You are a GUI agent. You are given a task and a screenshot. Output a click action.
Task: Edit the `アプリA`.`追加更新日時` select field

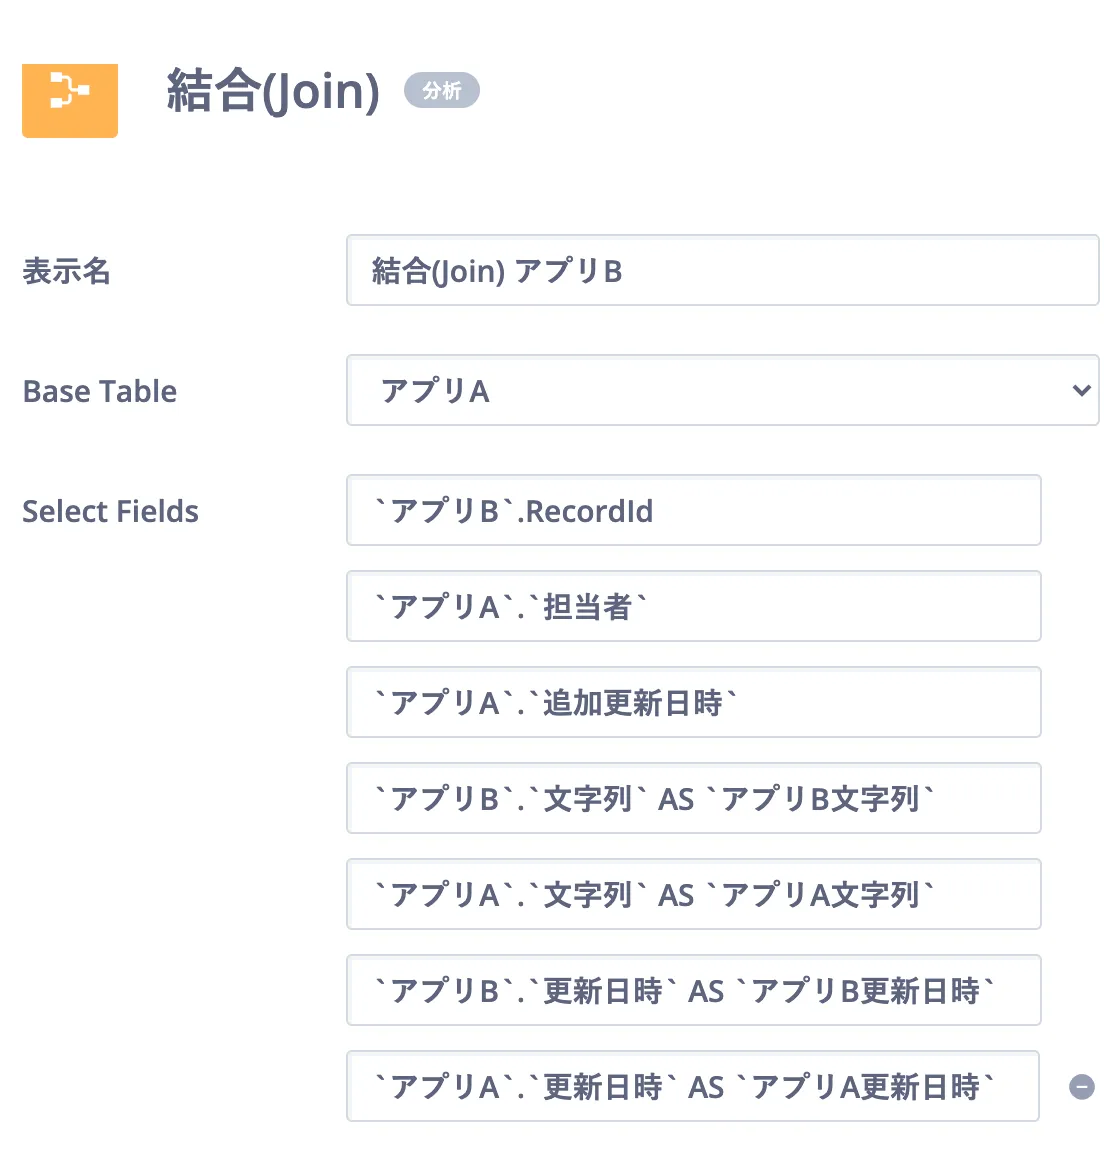point(693,703)
